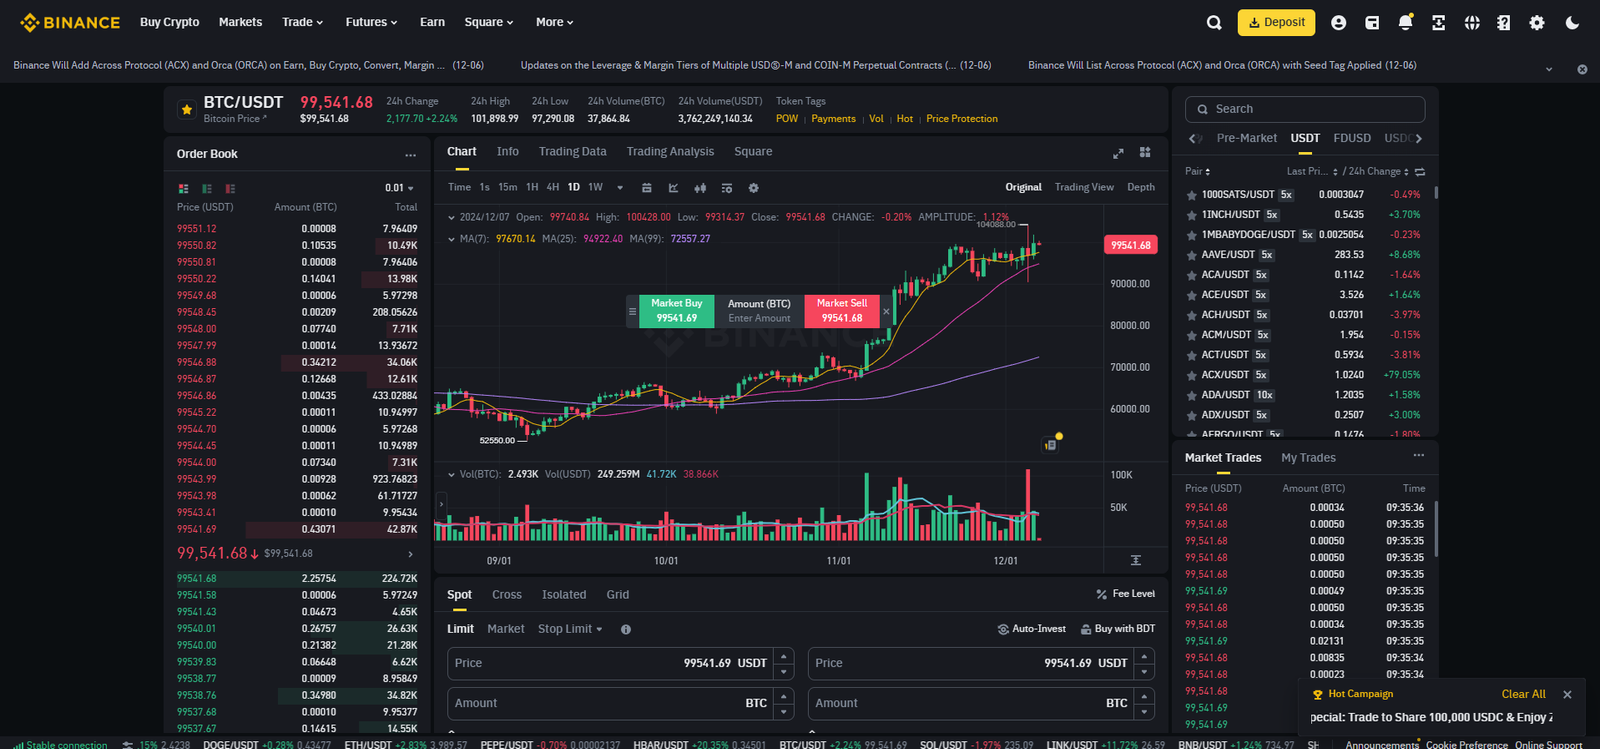Open the user profile icon

(x=1339, y=22)
